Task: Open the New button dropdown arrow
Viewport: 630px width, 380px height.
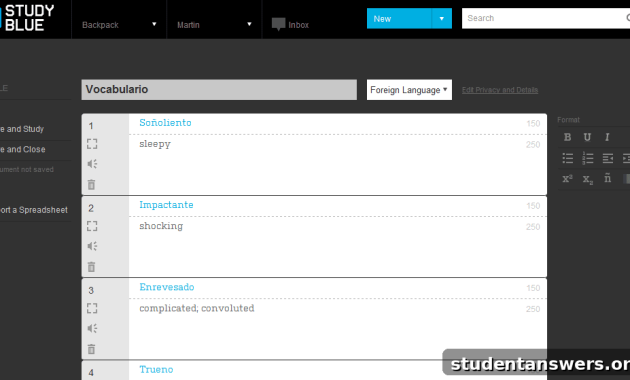Action: (442, 18)
